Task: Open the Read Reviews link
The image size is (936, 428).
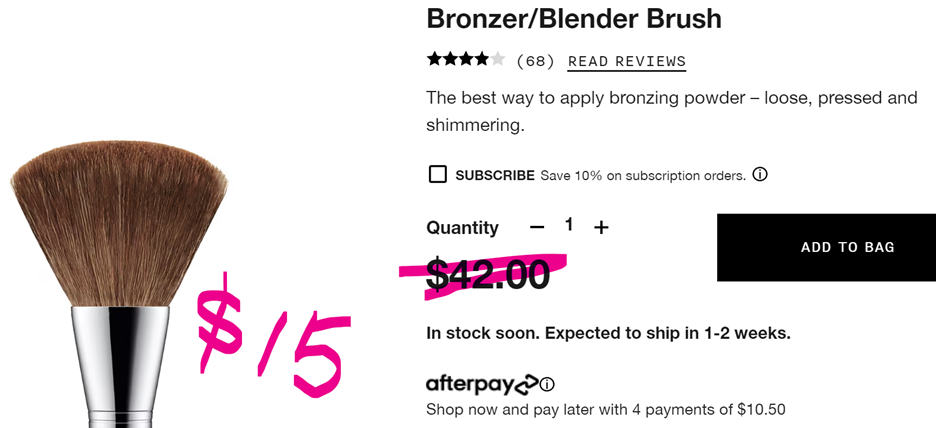Action: click(x=626, y=61)
